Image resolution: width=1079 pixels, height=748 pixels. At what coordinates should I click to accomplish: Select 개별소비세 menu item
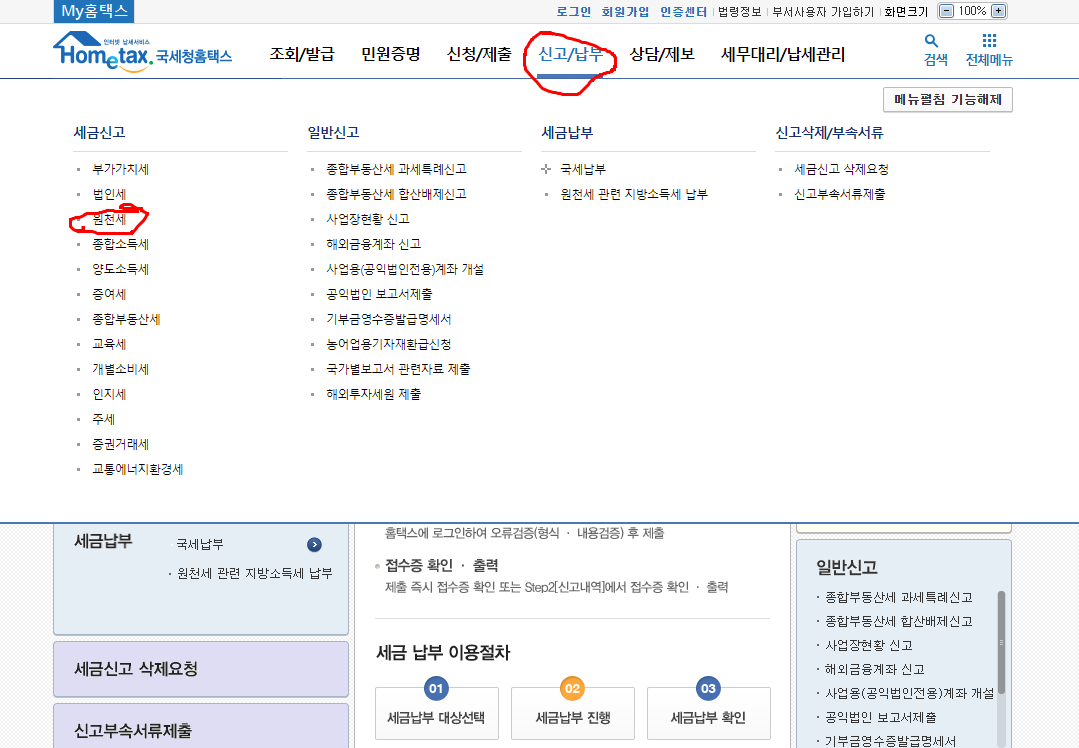[120, 370]
